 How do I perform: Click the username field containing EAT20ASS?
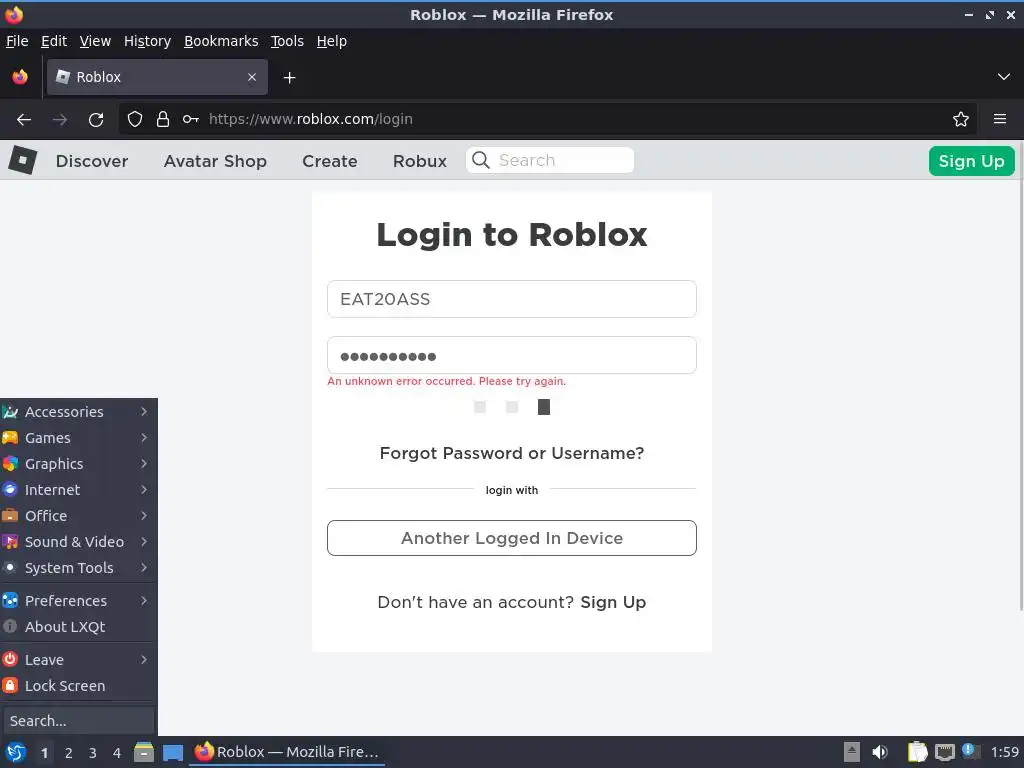tap(511, 299)
